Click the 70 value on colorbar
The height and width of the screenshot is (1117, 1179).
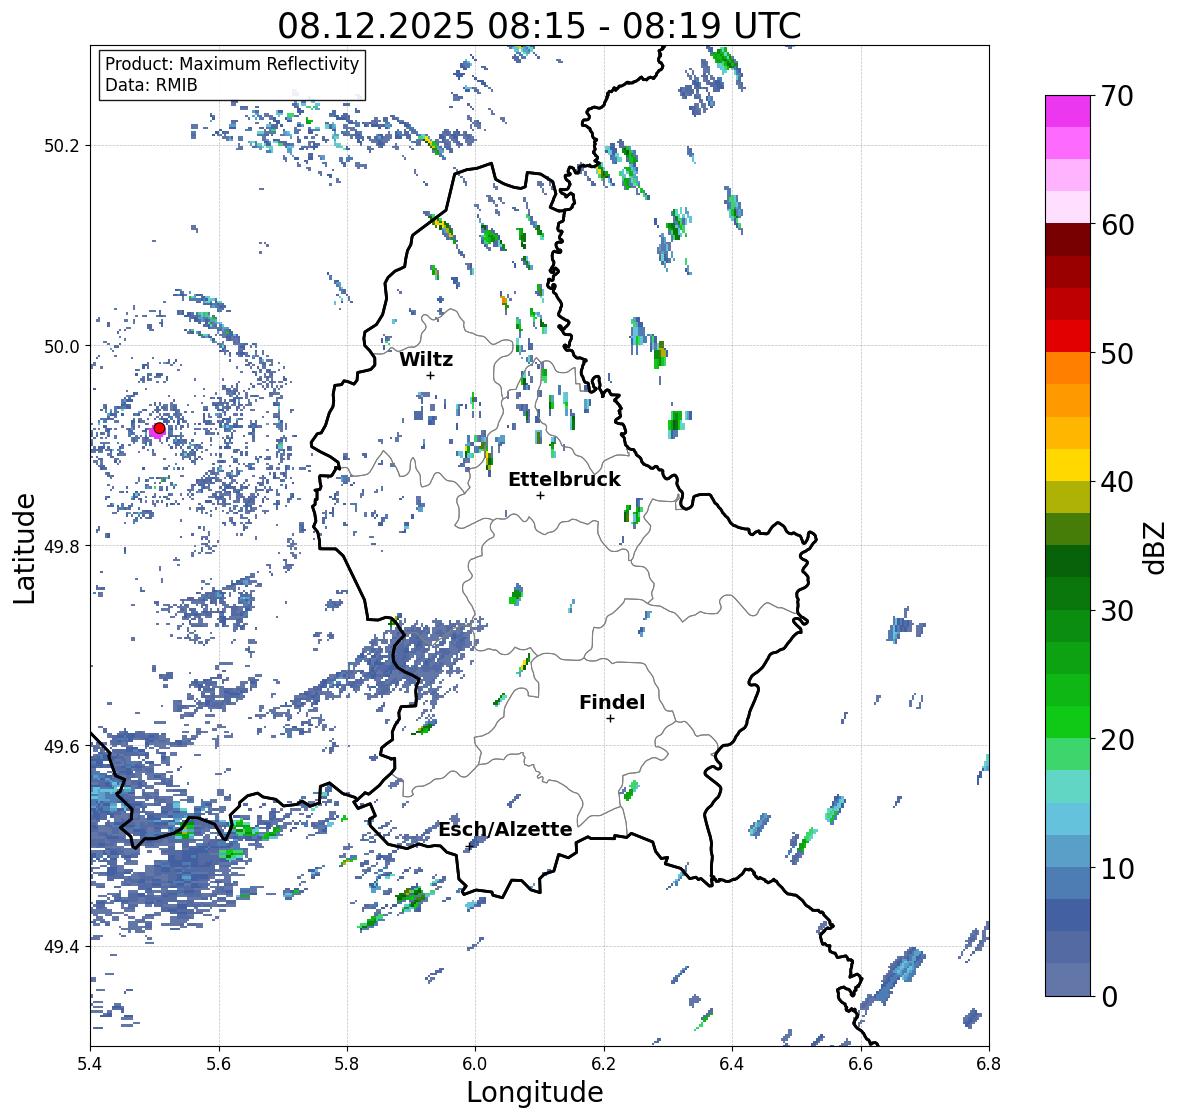pos(1117,96)
